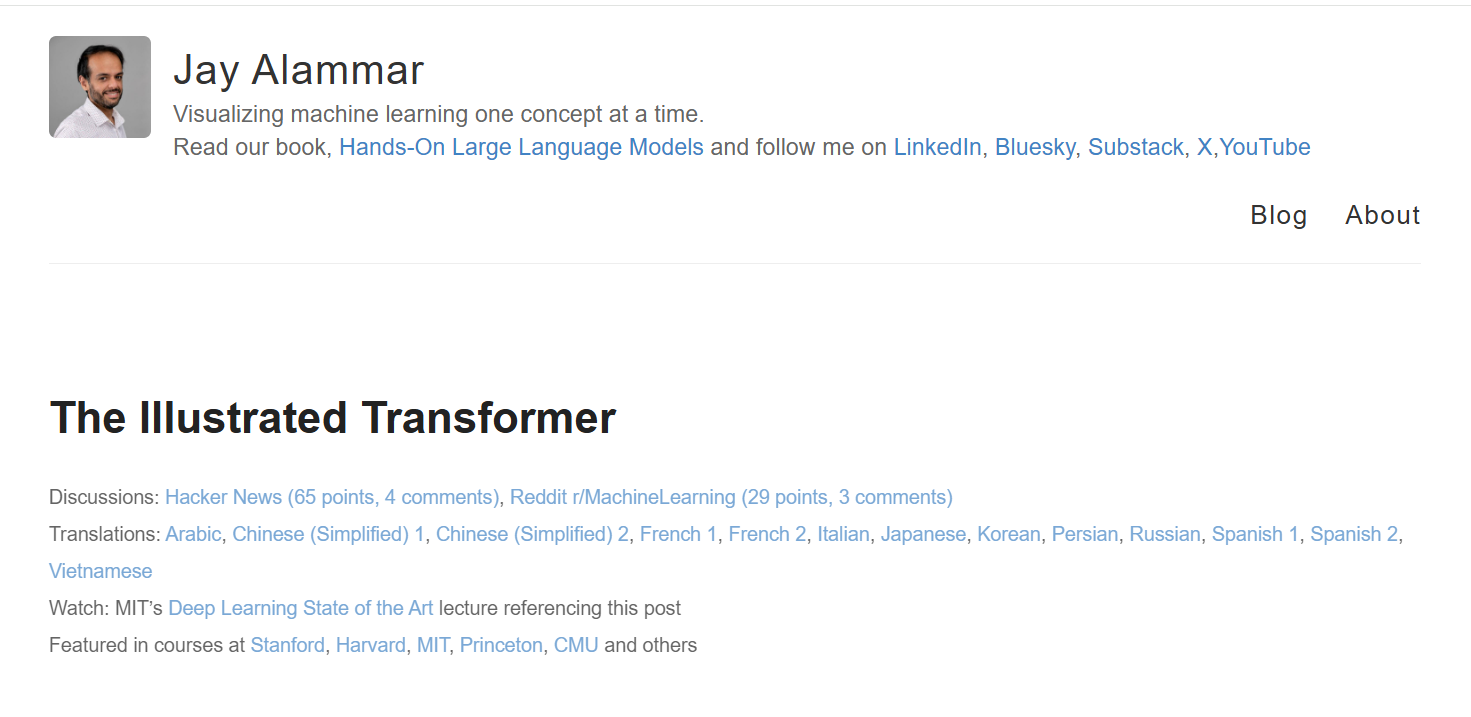Screen dimensions: 1471x717
Task: Open the Vietnamese translation
Action: click(x=100, y=570)
